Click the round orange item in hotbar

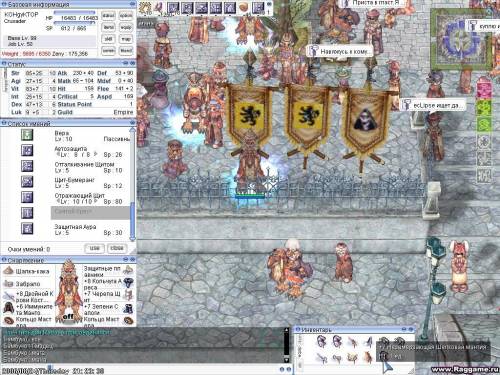[x=244, y=7]
